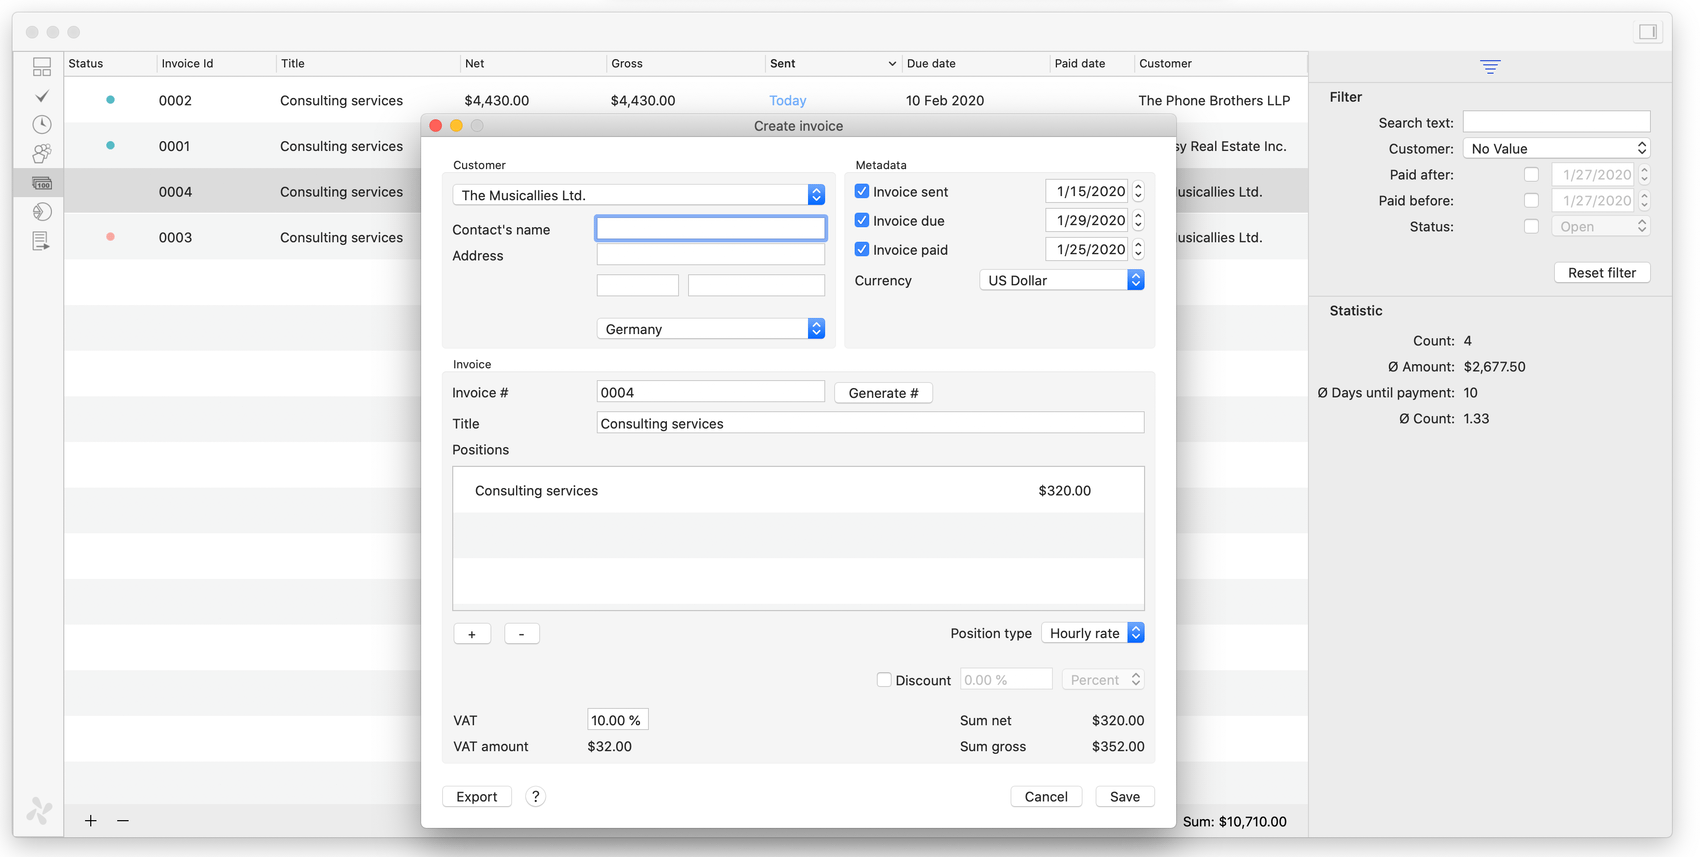The width and height of the screenshot is (1700, 857).
Task: Uncheck the Invoice due checkbox
Action: click(862, 220)
